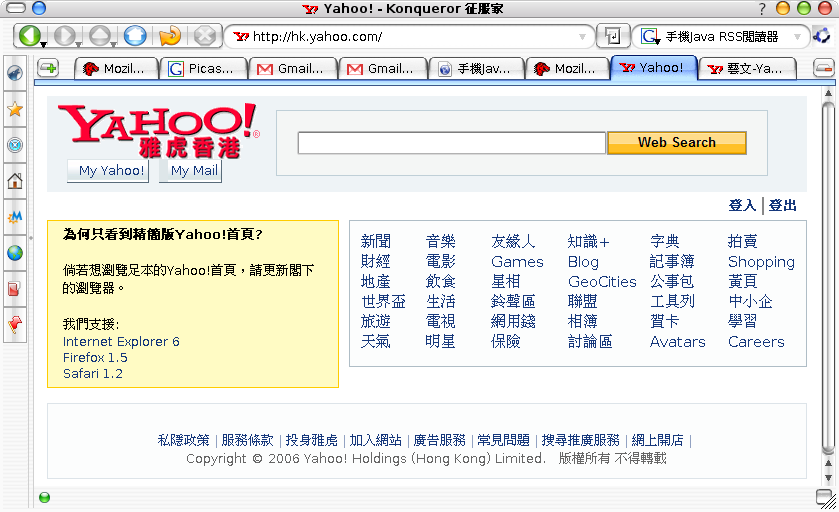Click title bar help question mark

[762, 9]
